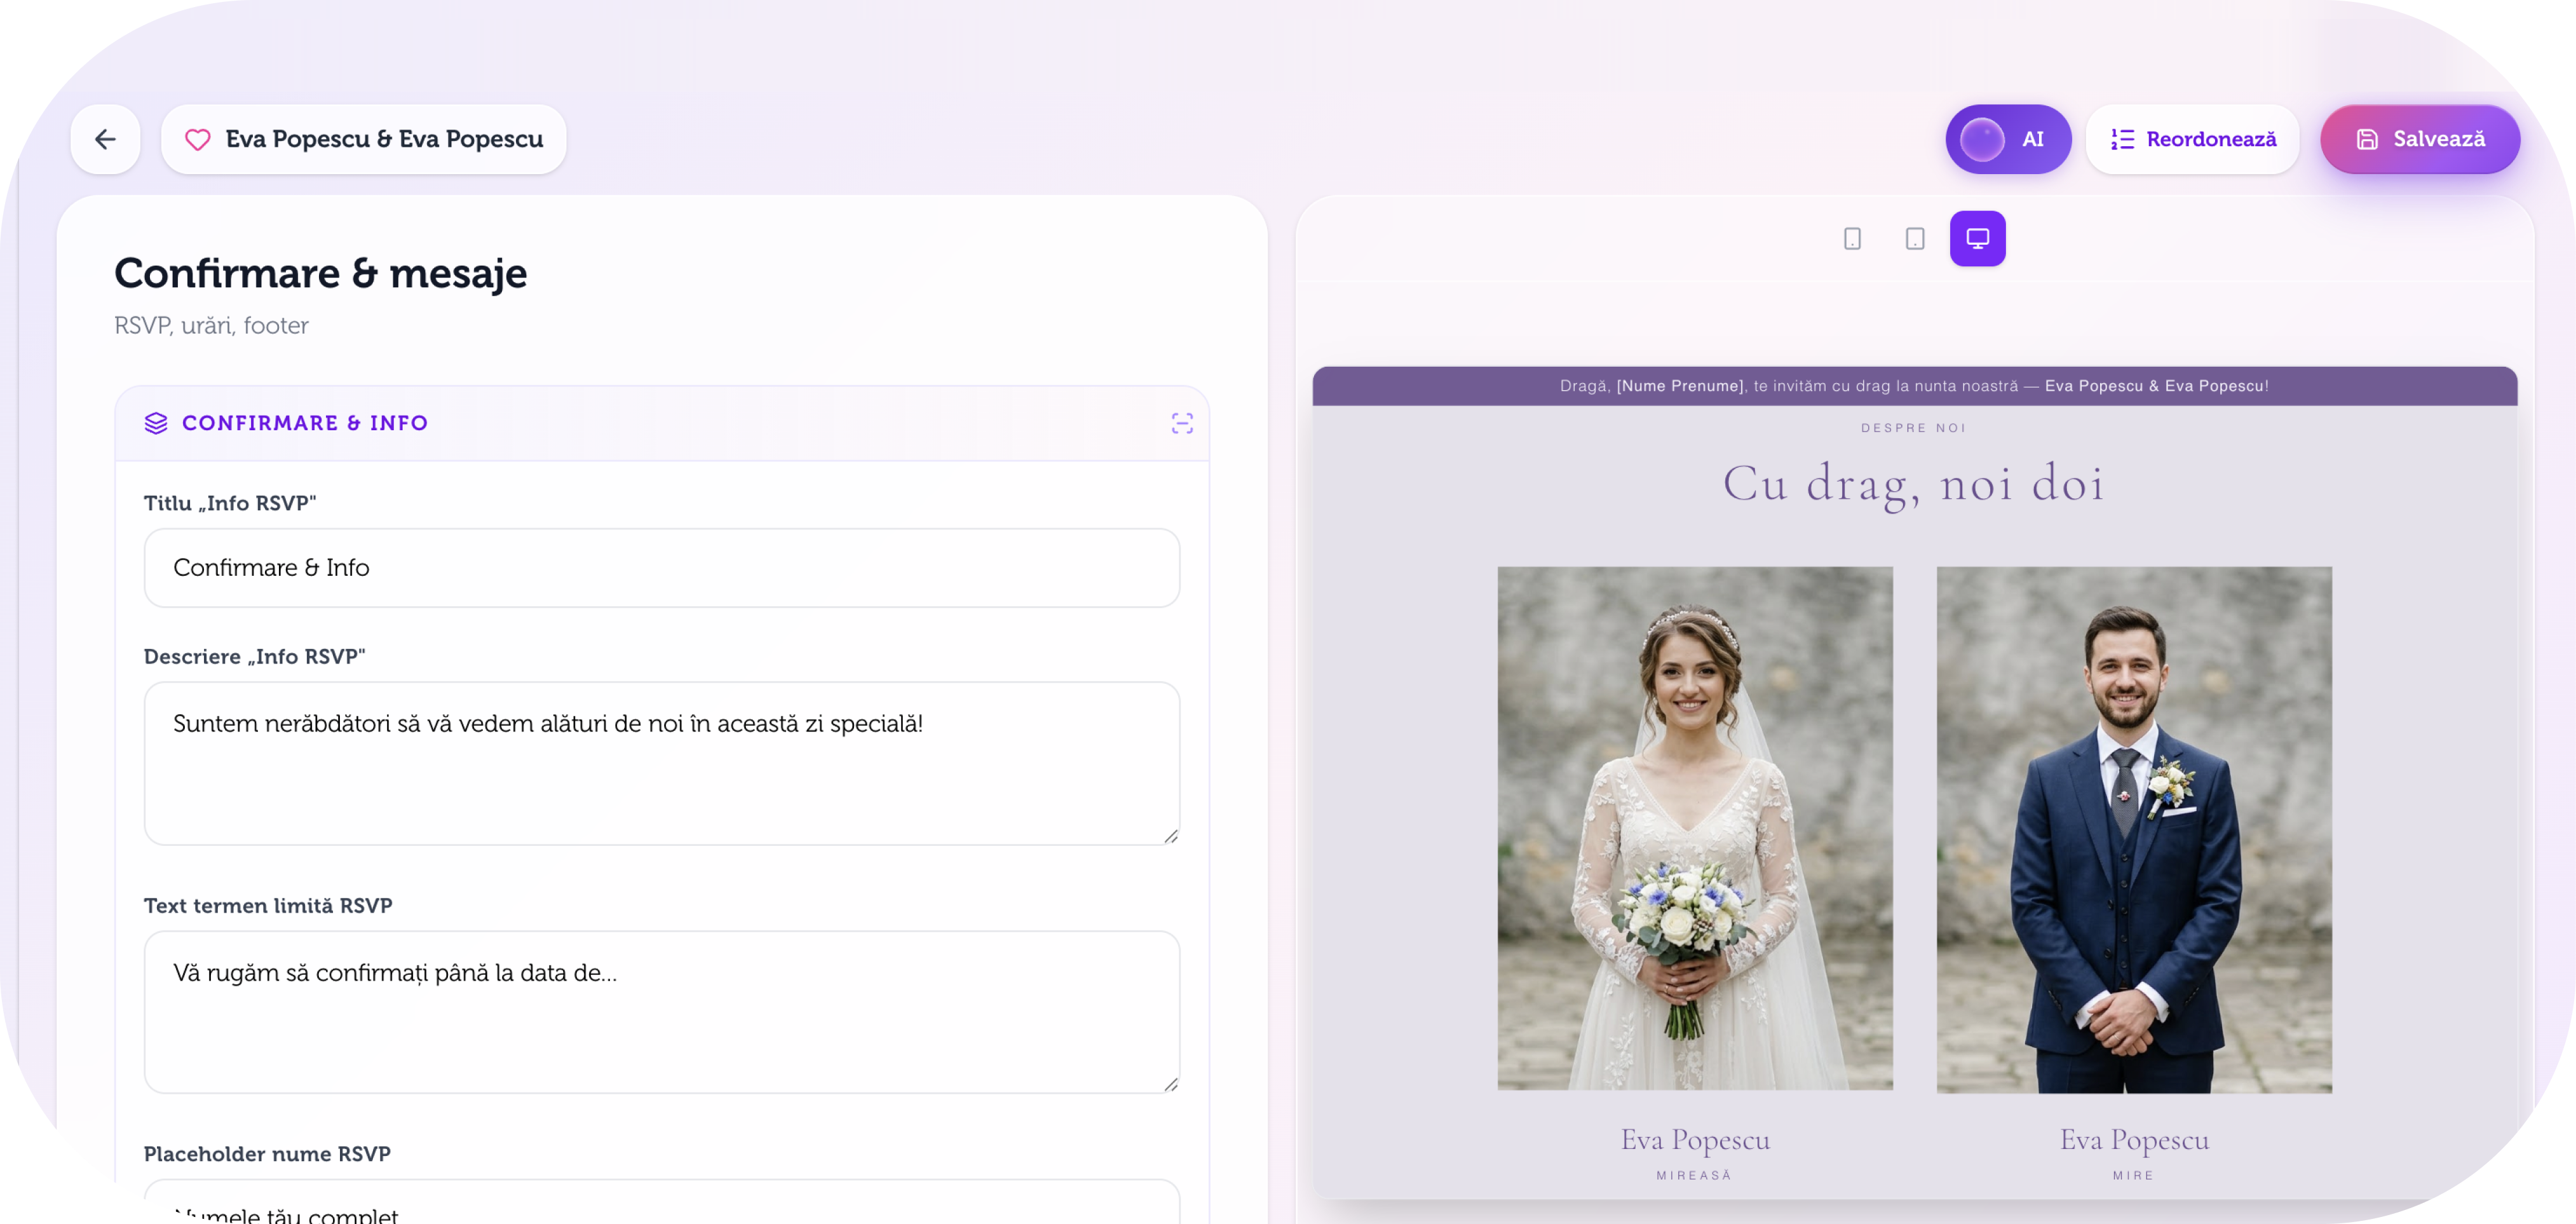Click the 'Text termen limită RSVP' label
Screen dimensions: 2576x1224
coord(268,906)
